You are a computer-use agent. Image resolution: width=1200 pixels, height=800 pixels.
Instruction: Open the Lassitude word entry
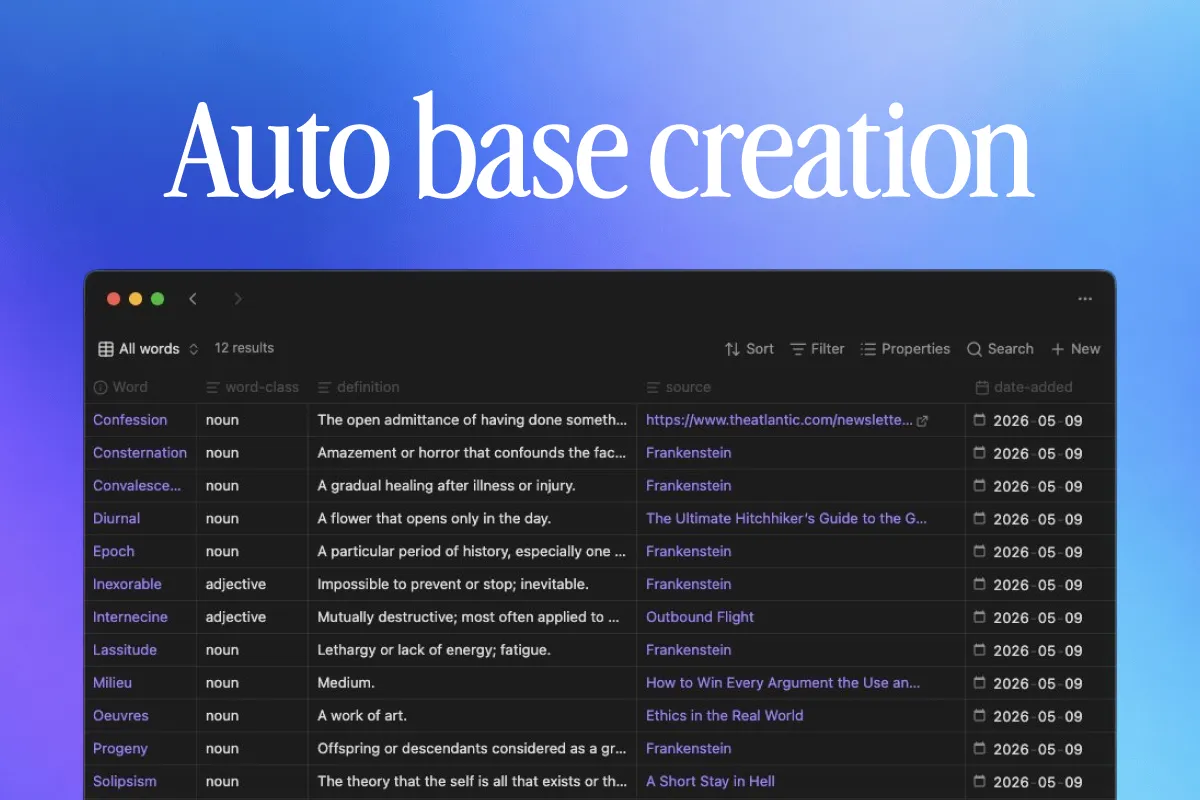point(125,650)
